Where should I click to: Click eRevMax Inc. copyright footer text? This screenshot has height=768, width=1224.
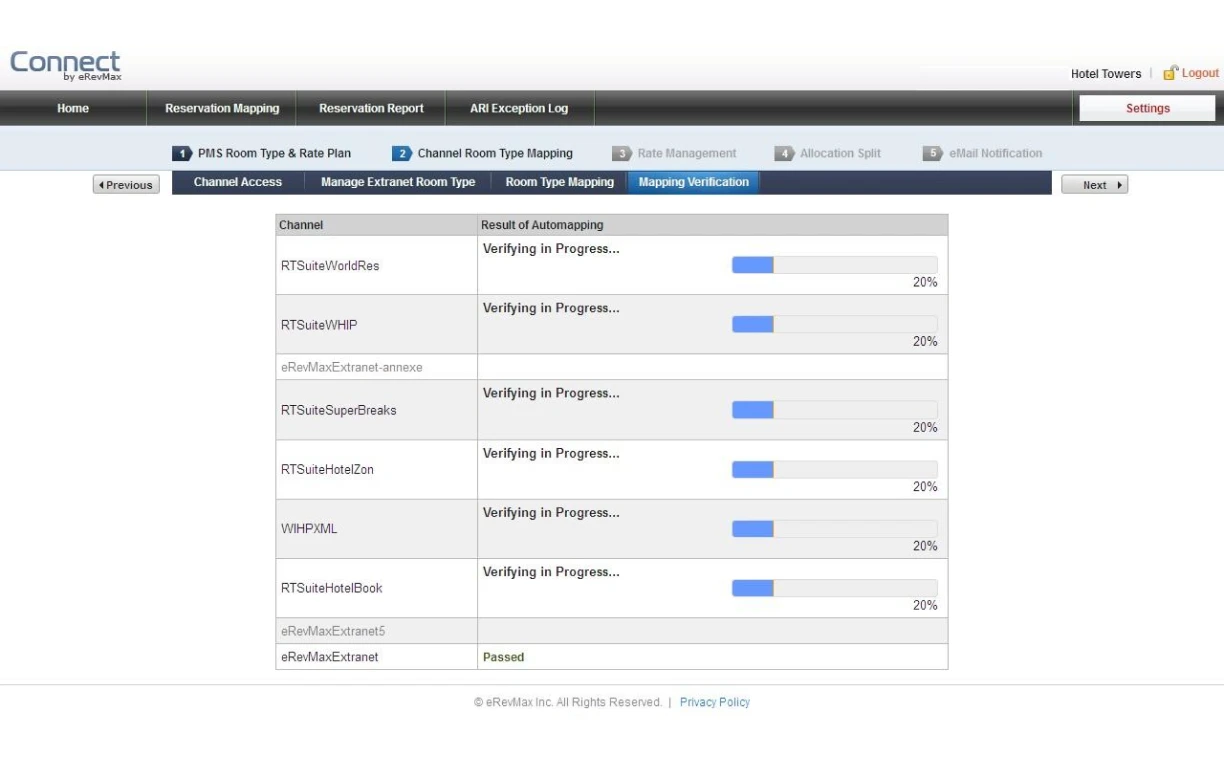tap(567, 702)
